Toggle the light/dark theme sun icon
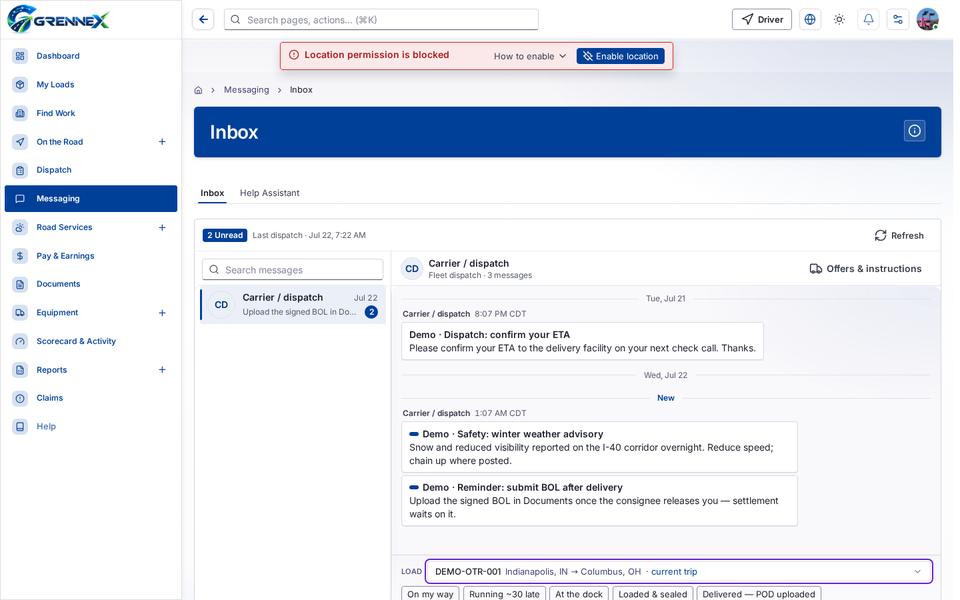 click(x=839, y=20)
